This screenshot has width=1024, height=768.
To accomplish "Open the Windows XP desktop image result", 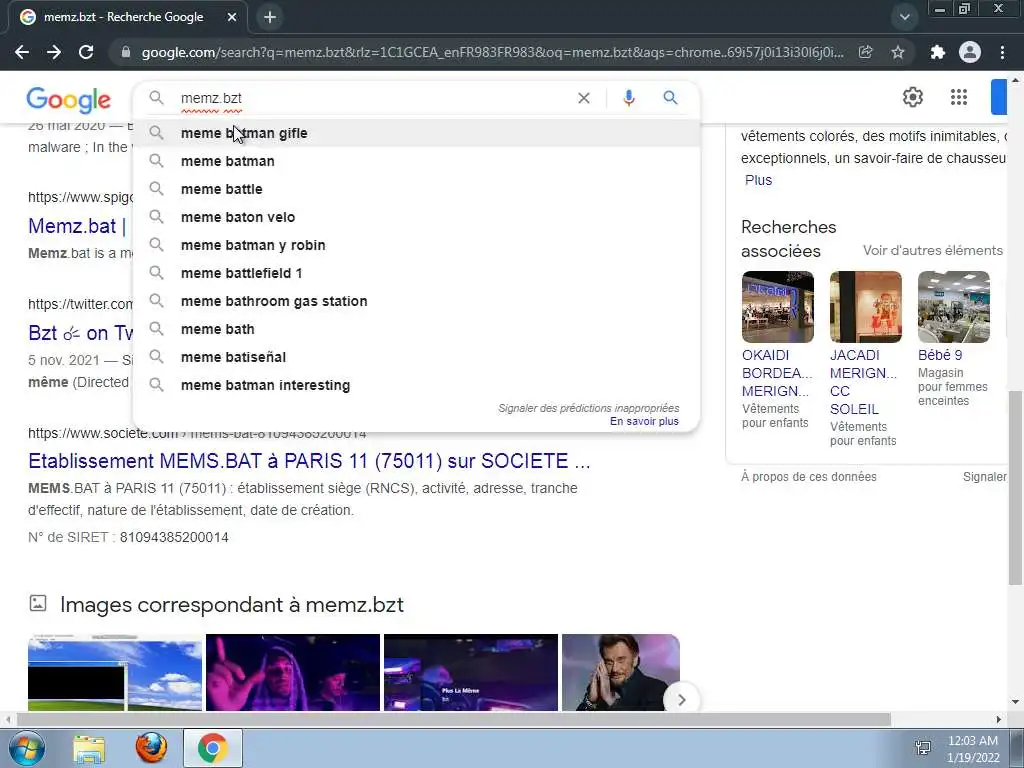I will pos(115,673).
